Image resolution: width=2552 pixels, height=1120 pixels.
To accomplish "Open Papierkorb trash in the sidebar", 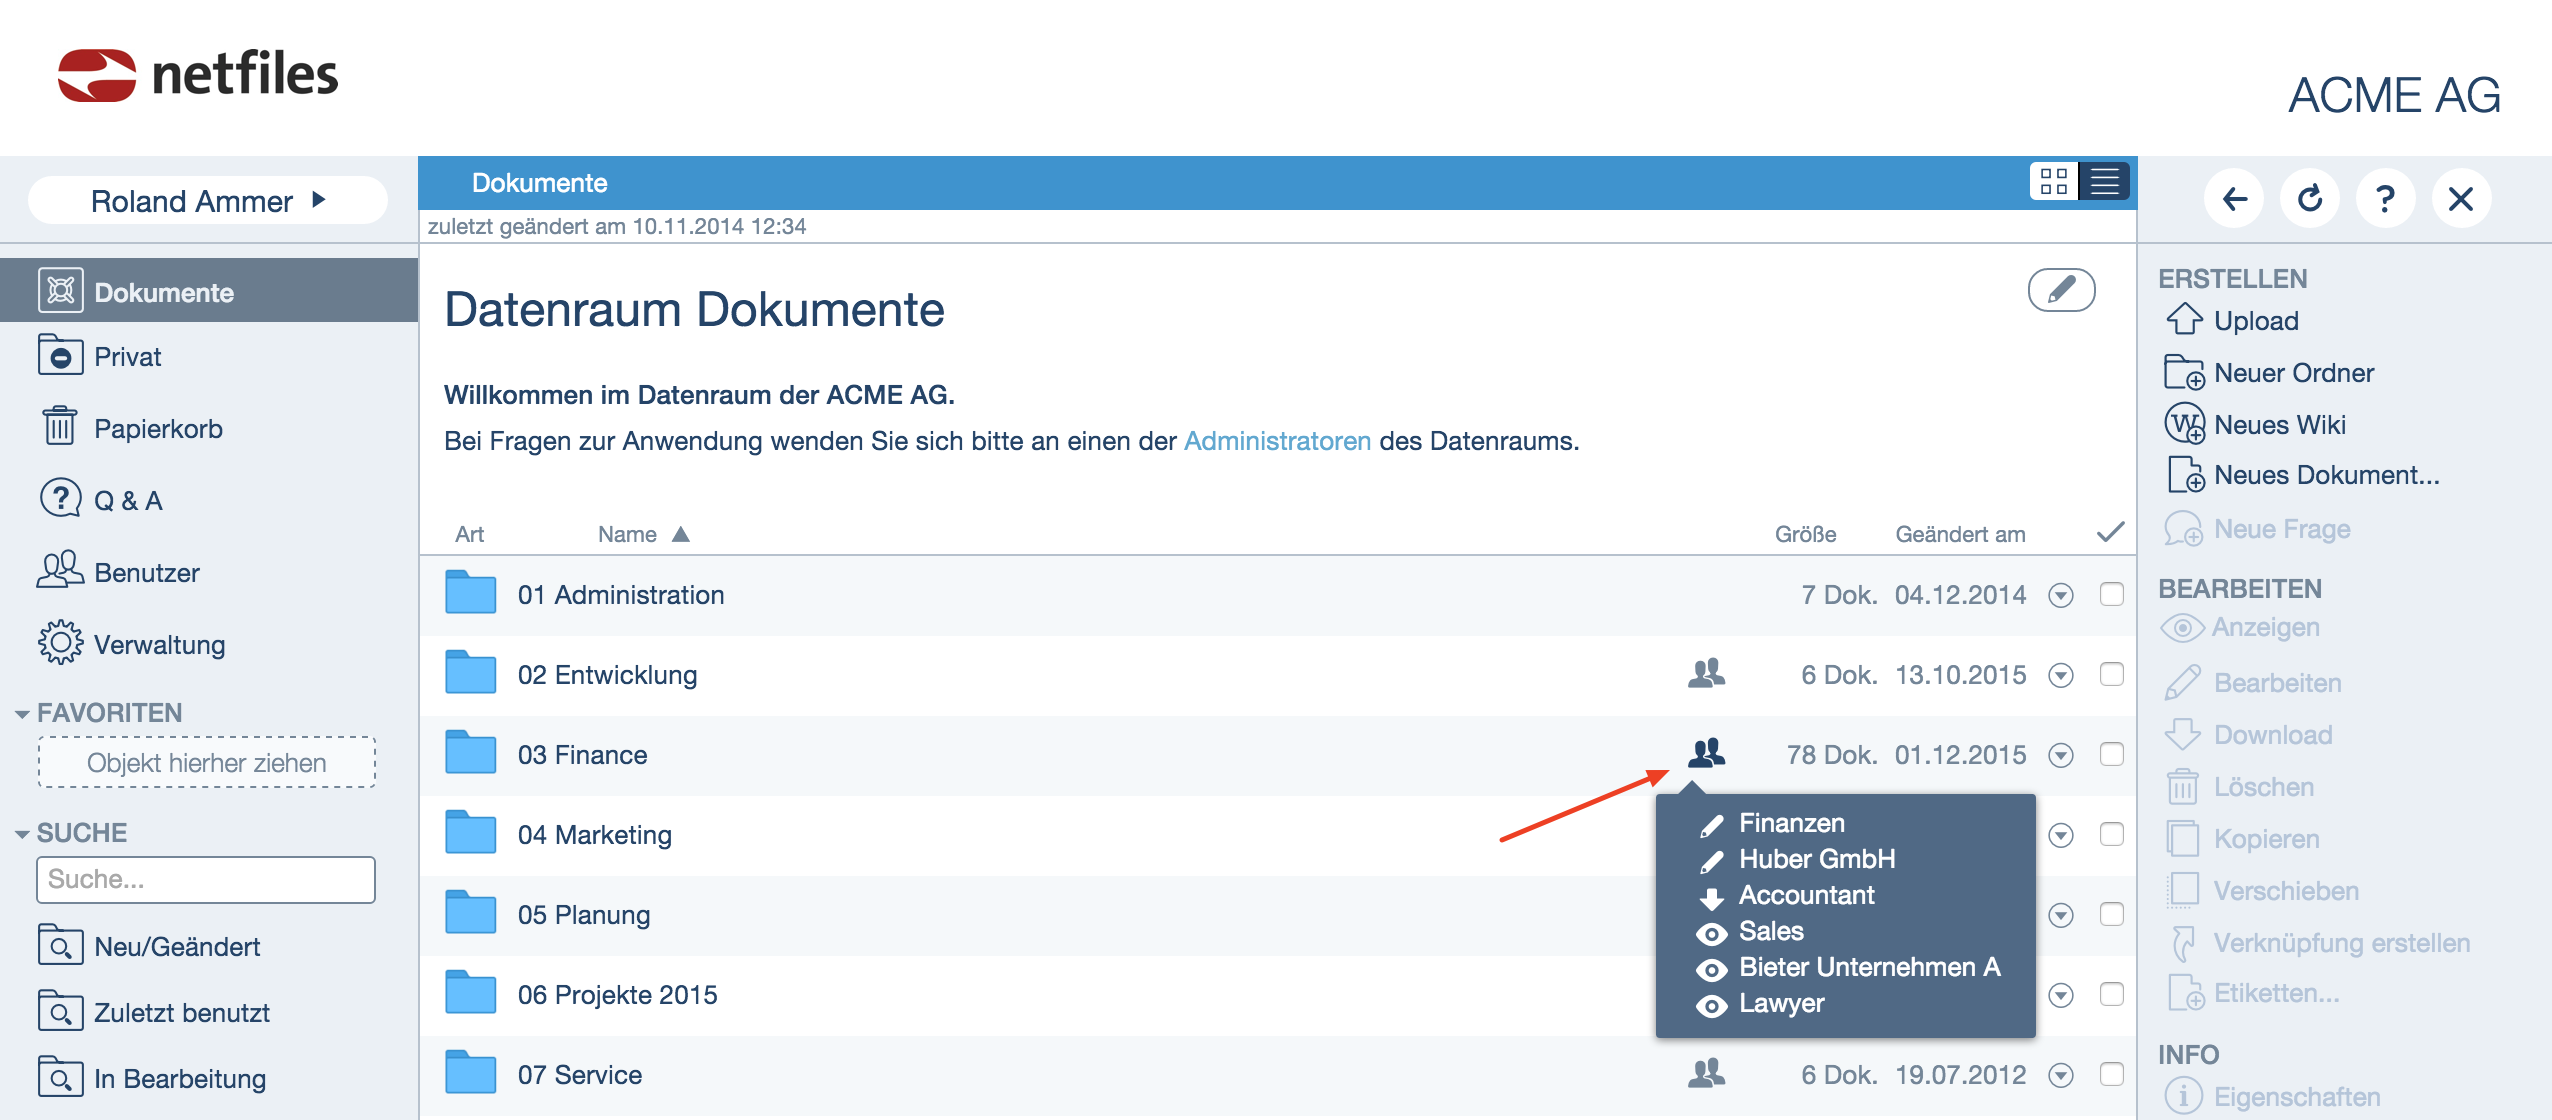I will coord(157,429).
